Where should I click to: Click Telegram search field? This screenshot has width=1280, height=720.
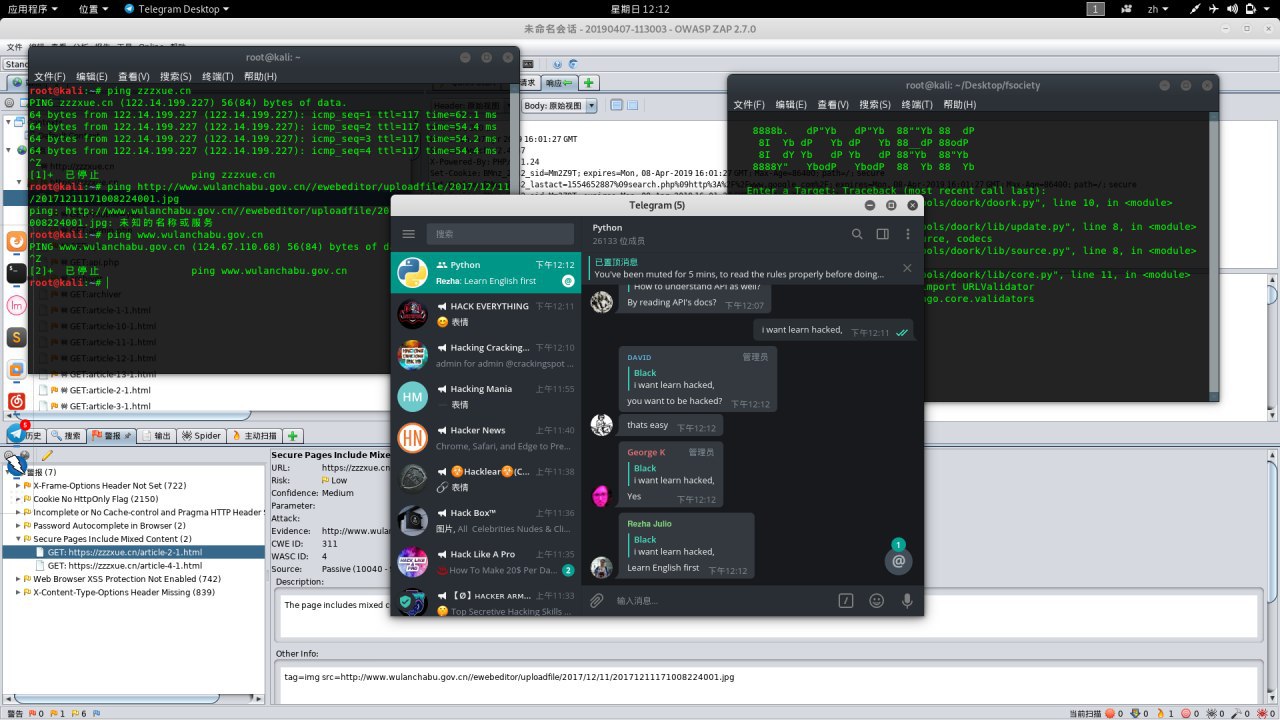(499, 234)
